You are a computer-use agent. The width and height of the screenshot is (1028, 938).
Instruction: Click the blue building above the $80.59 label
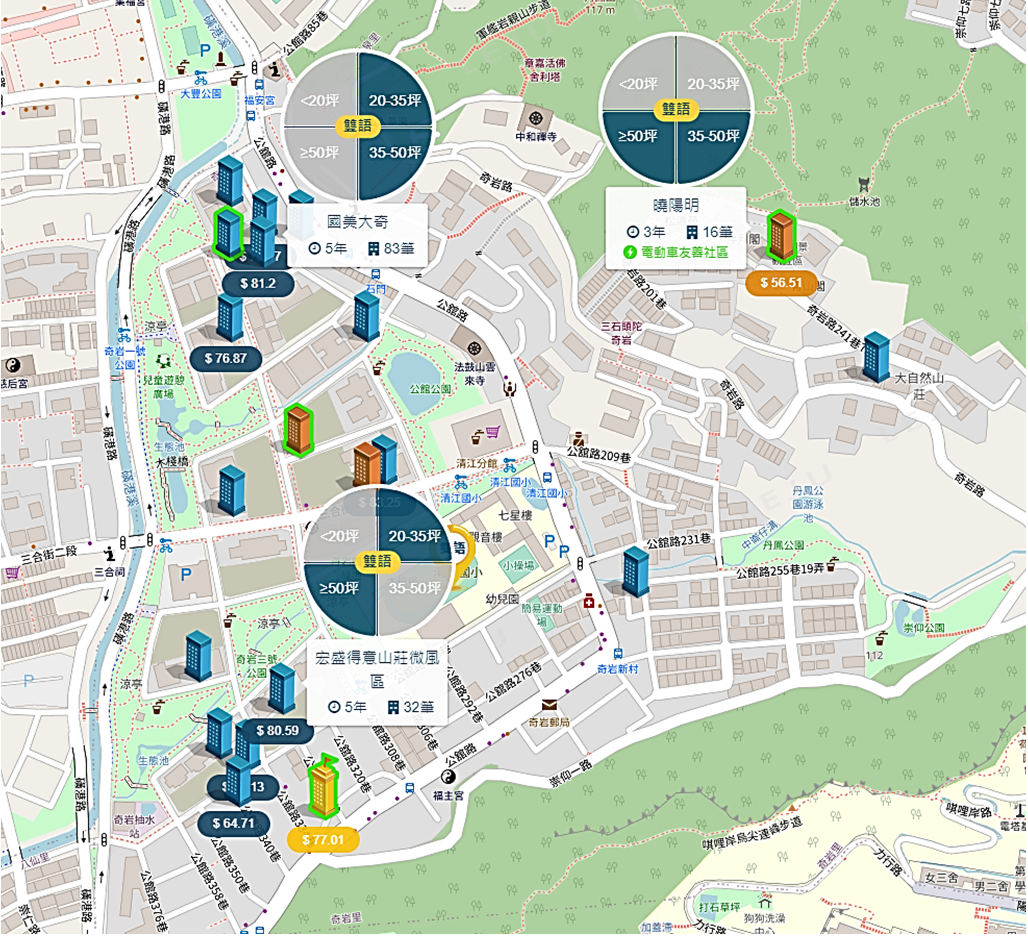pyautogui.click(x=282, y=688)
